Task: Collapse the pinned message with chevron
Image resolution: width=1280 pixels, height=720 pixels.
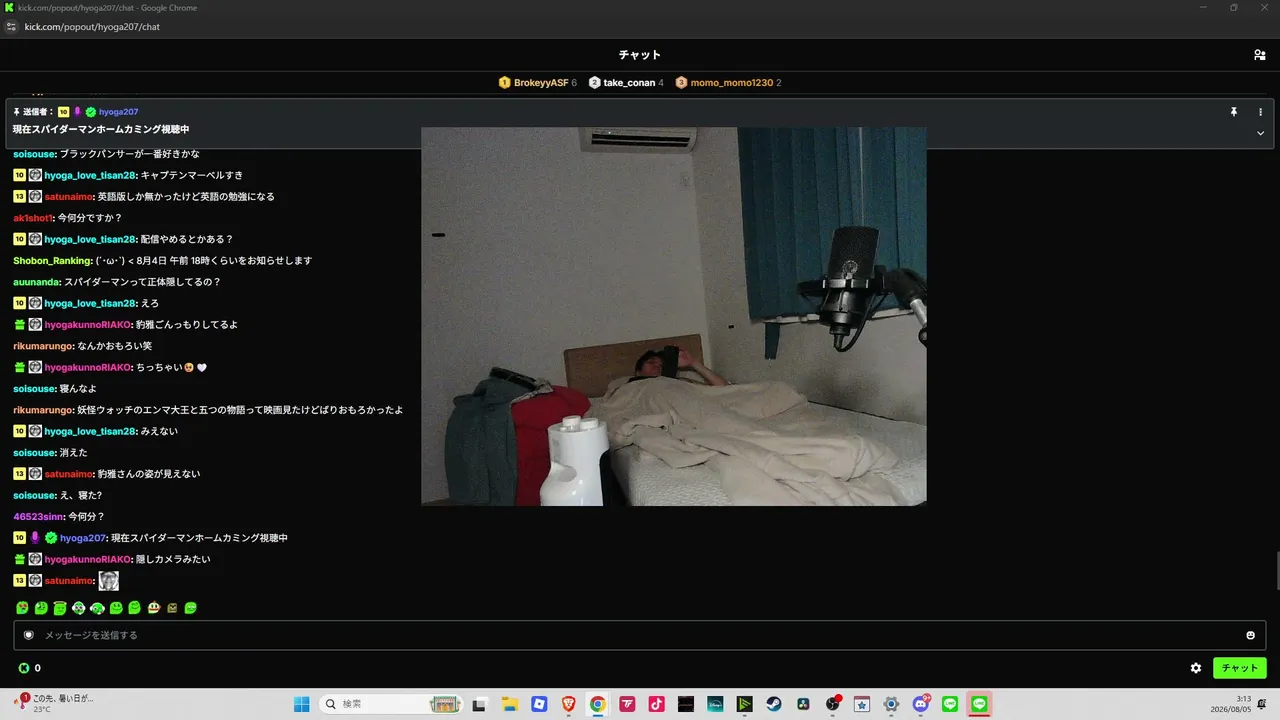Action: (1260, 133)
